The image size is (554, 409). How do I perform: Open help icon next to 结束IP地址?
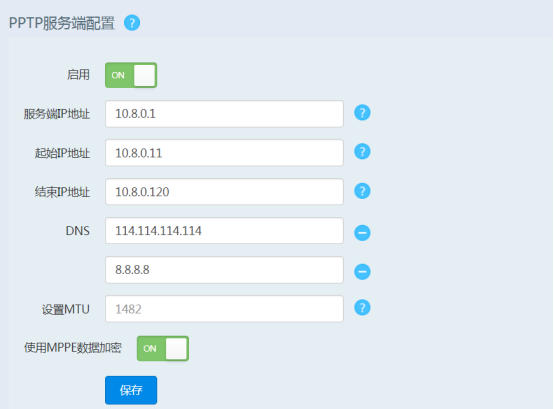tap(362, 191)
